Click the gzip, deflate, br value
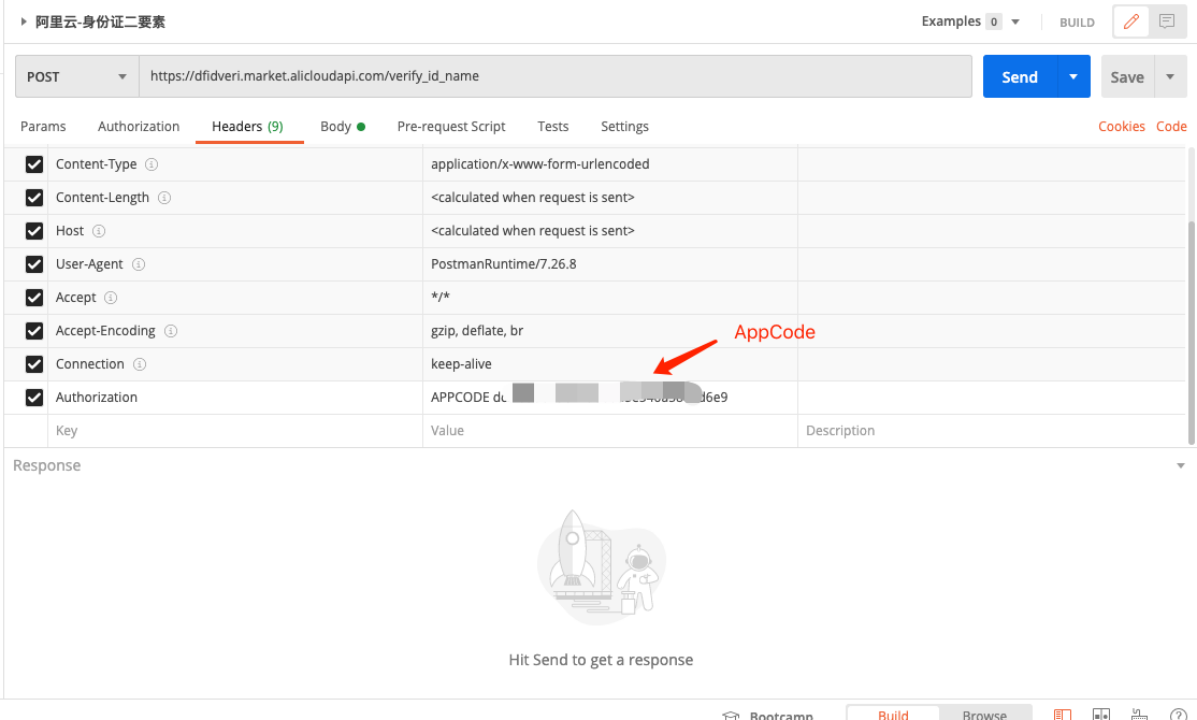The width and height of the screenshot is (1197, 720). click(x=476, y=331)
